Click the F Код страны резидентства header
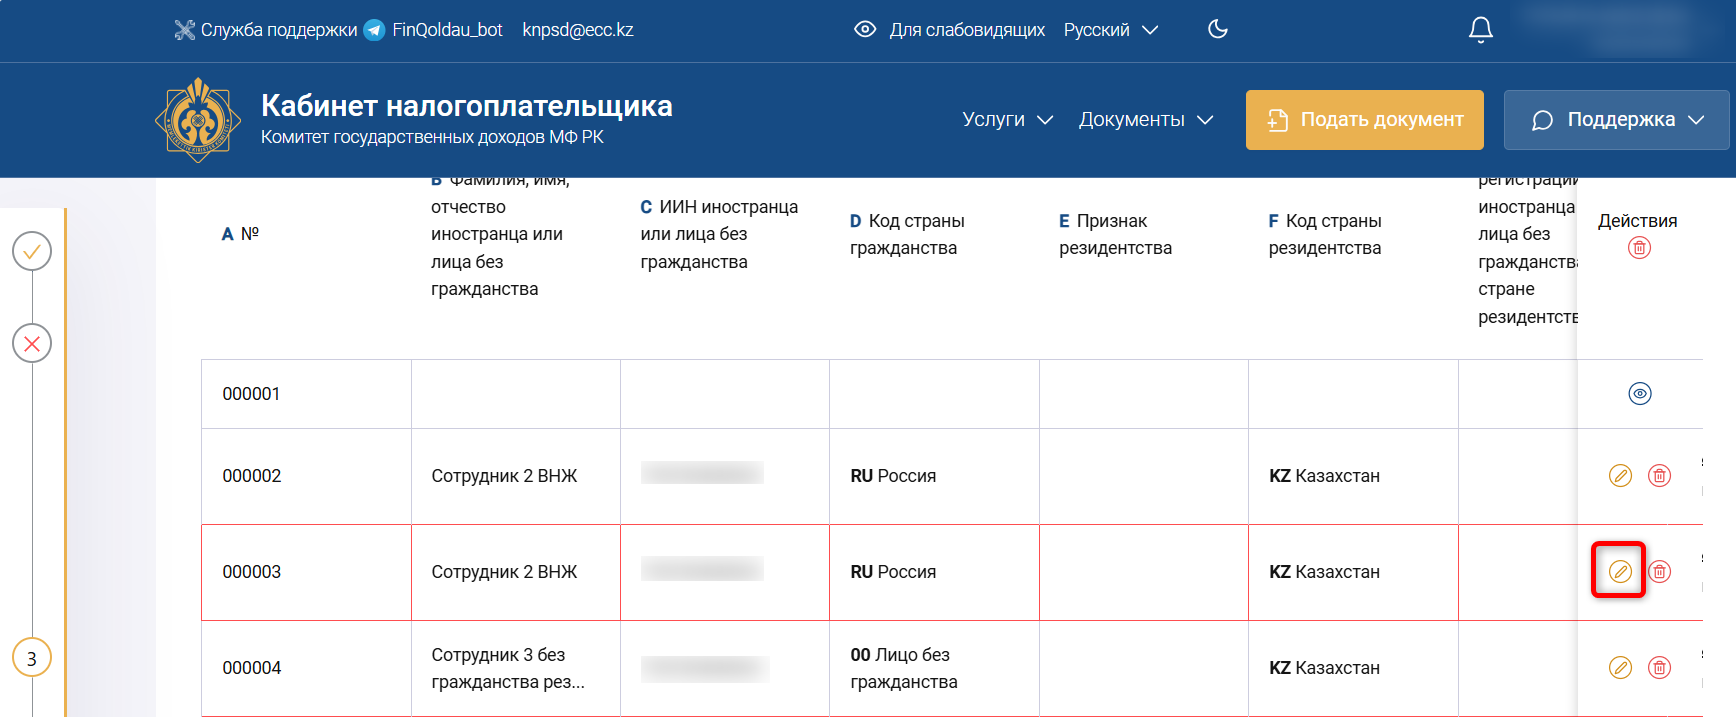Image resolution: width=1736 pixels, height=717 pixels. (1325, 234)
